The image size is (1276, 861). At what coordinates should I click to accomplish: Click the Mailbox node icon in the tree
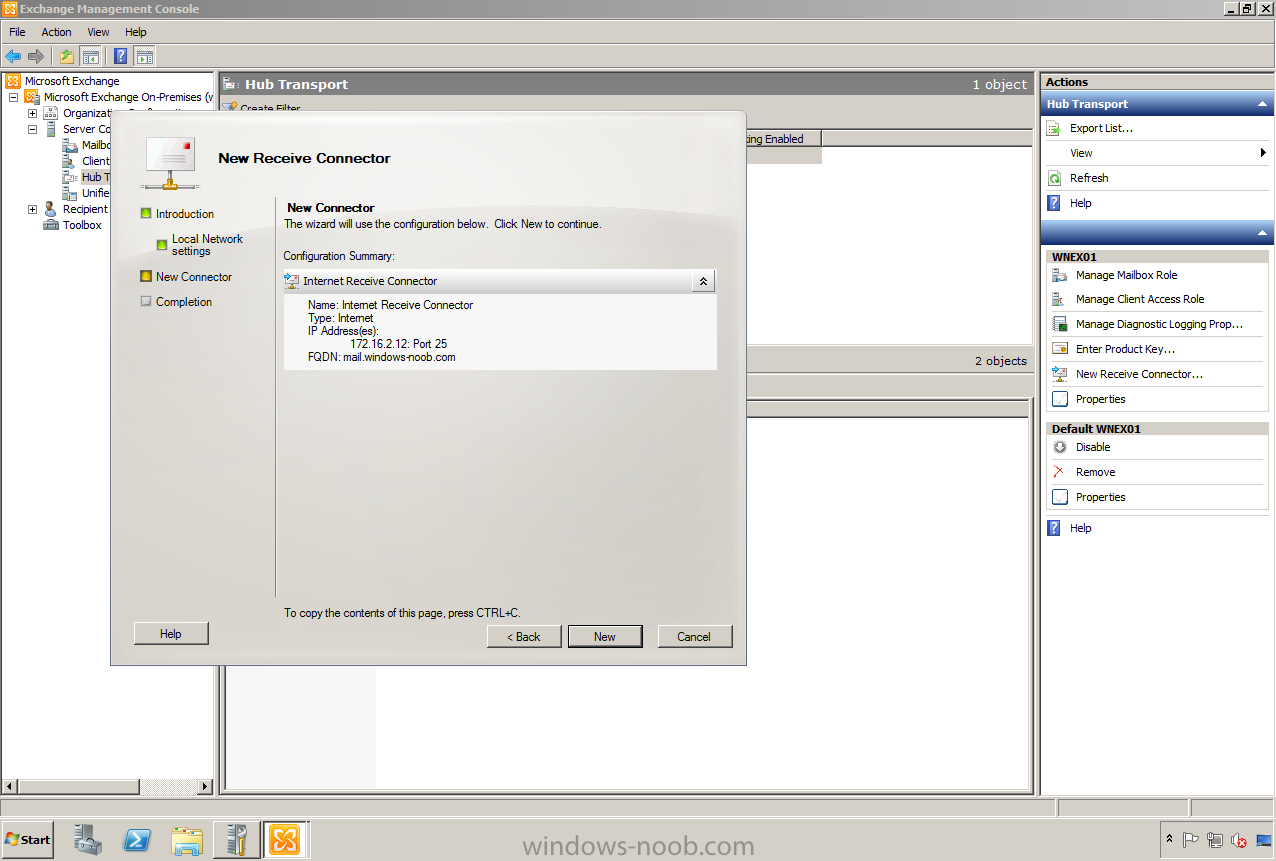click(70, 145)
